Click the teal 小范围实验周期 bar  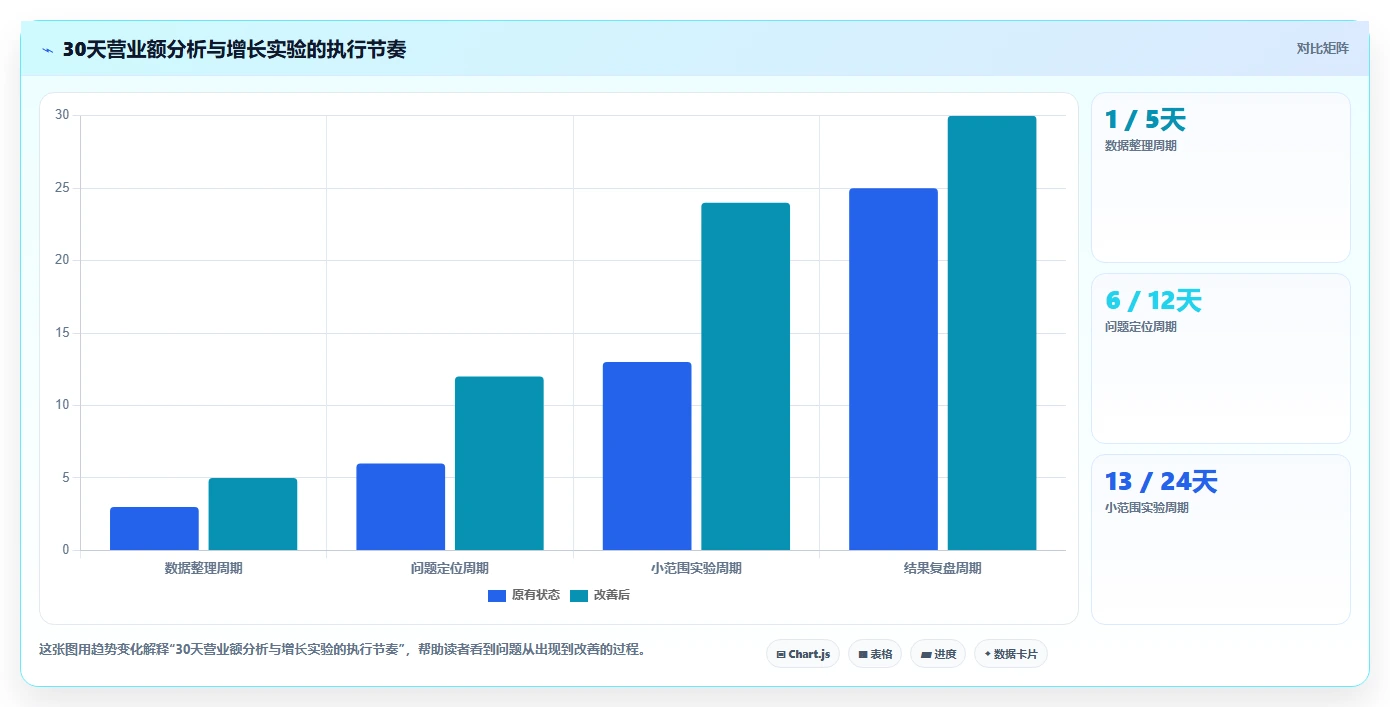point(746,376)
